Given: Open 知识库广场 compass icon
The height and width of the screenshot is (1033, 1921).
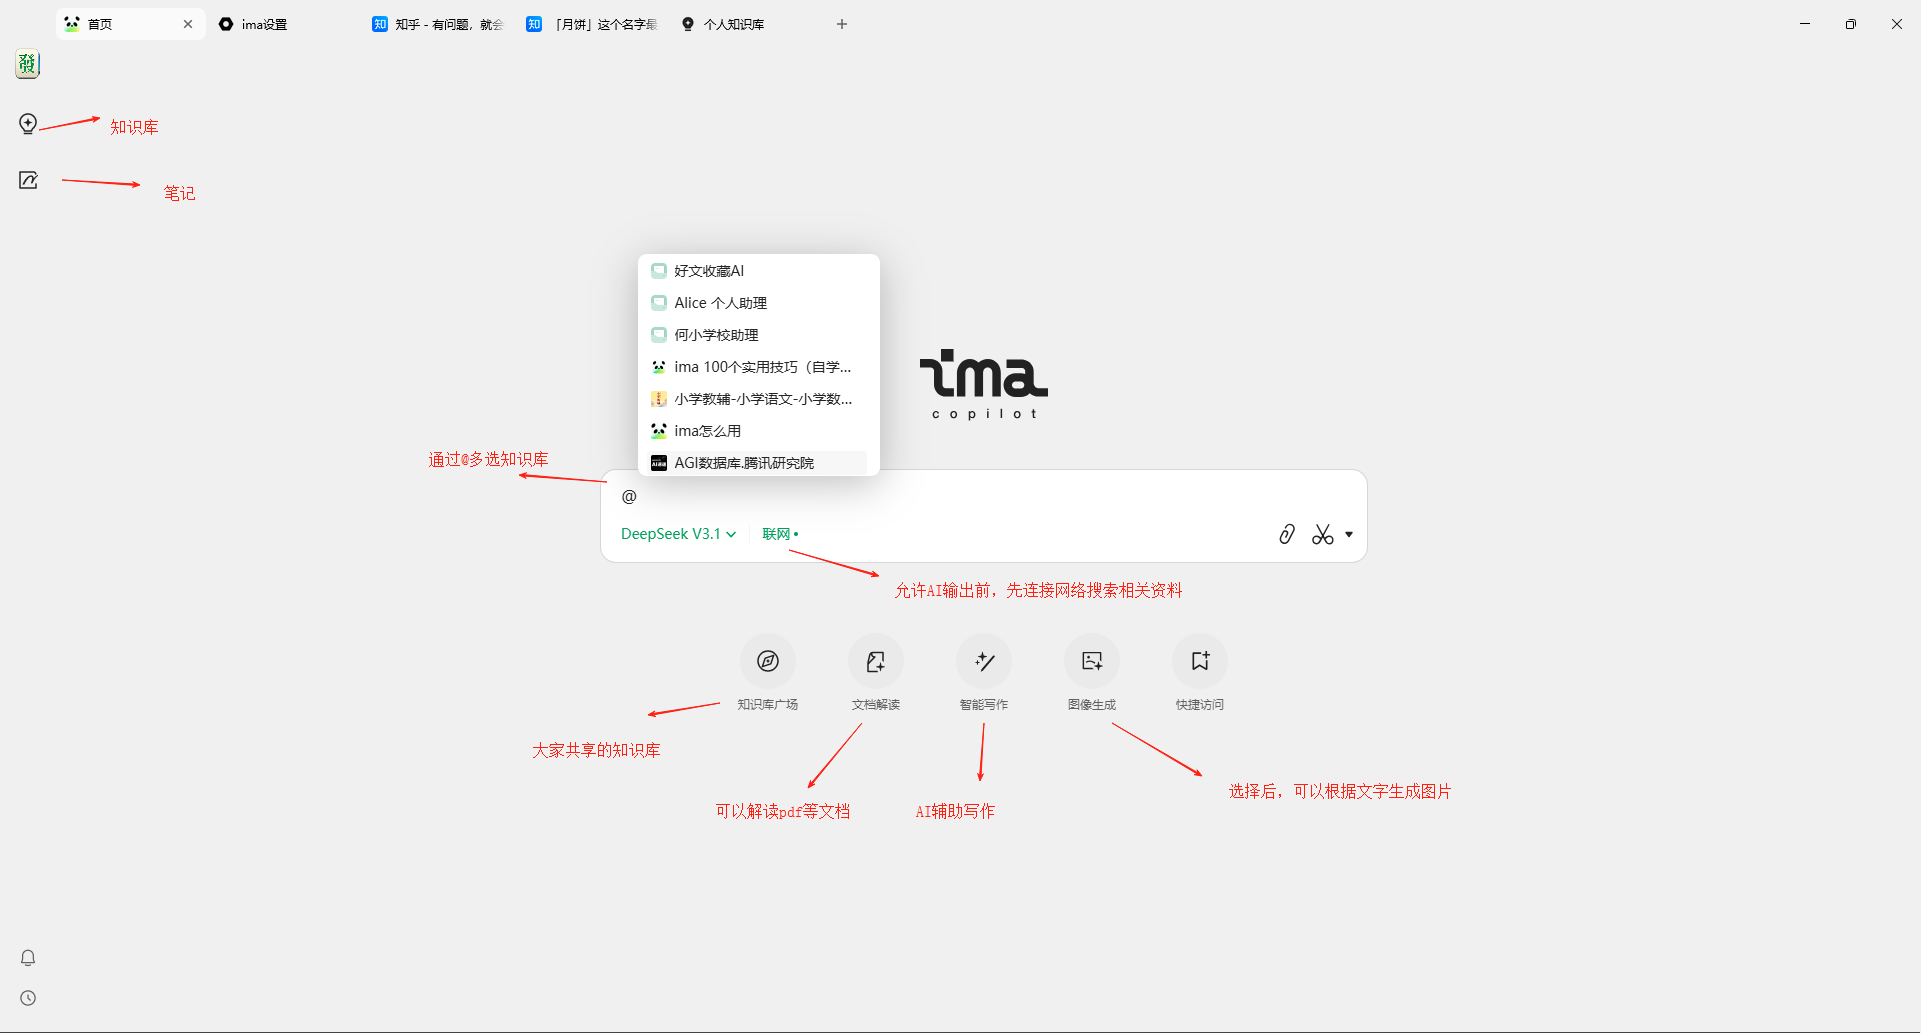Looking at the screenshot, I should tap(767, 661).
